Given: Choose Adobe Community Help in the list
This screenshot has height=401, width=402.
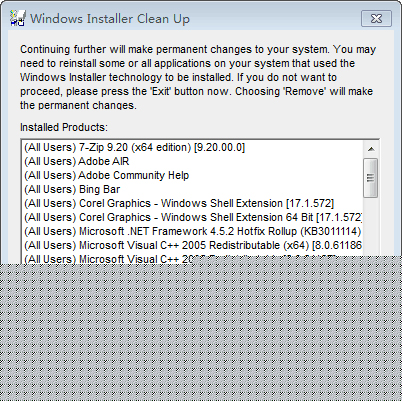Looking at the screenshot, I should 193,175.
